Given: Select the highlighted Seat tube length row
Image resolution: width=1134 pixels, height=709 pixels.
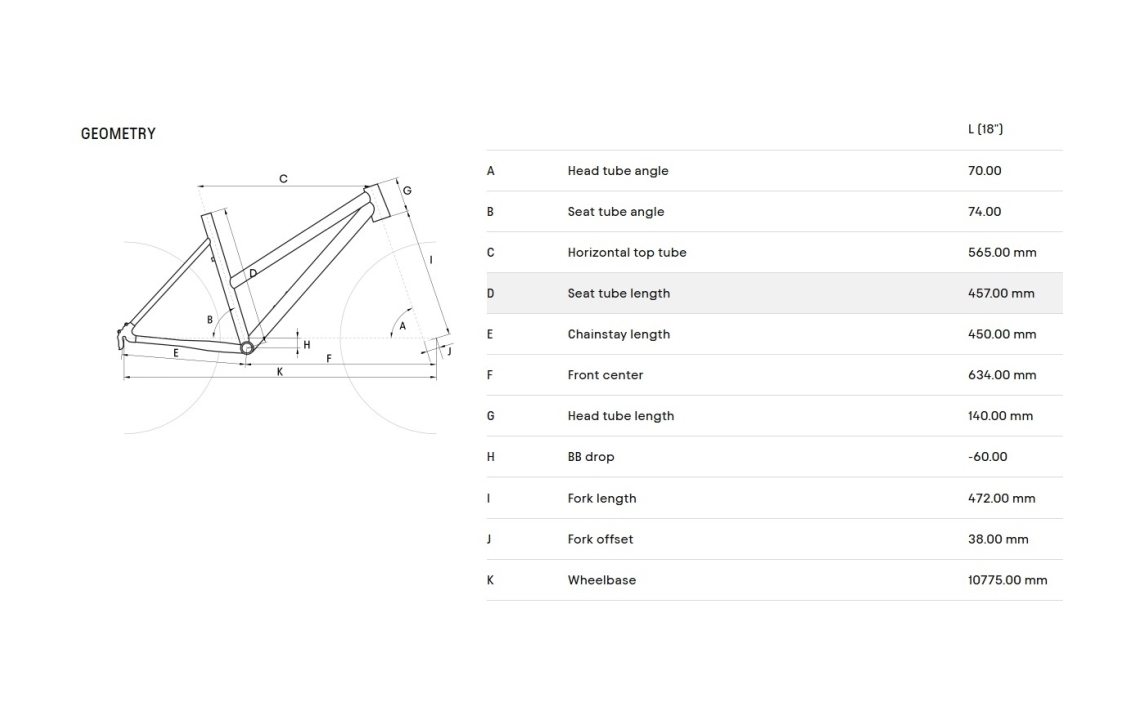Looking at the screenshot, I should 775,293.
